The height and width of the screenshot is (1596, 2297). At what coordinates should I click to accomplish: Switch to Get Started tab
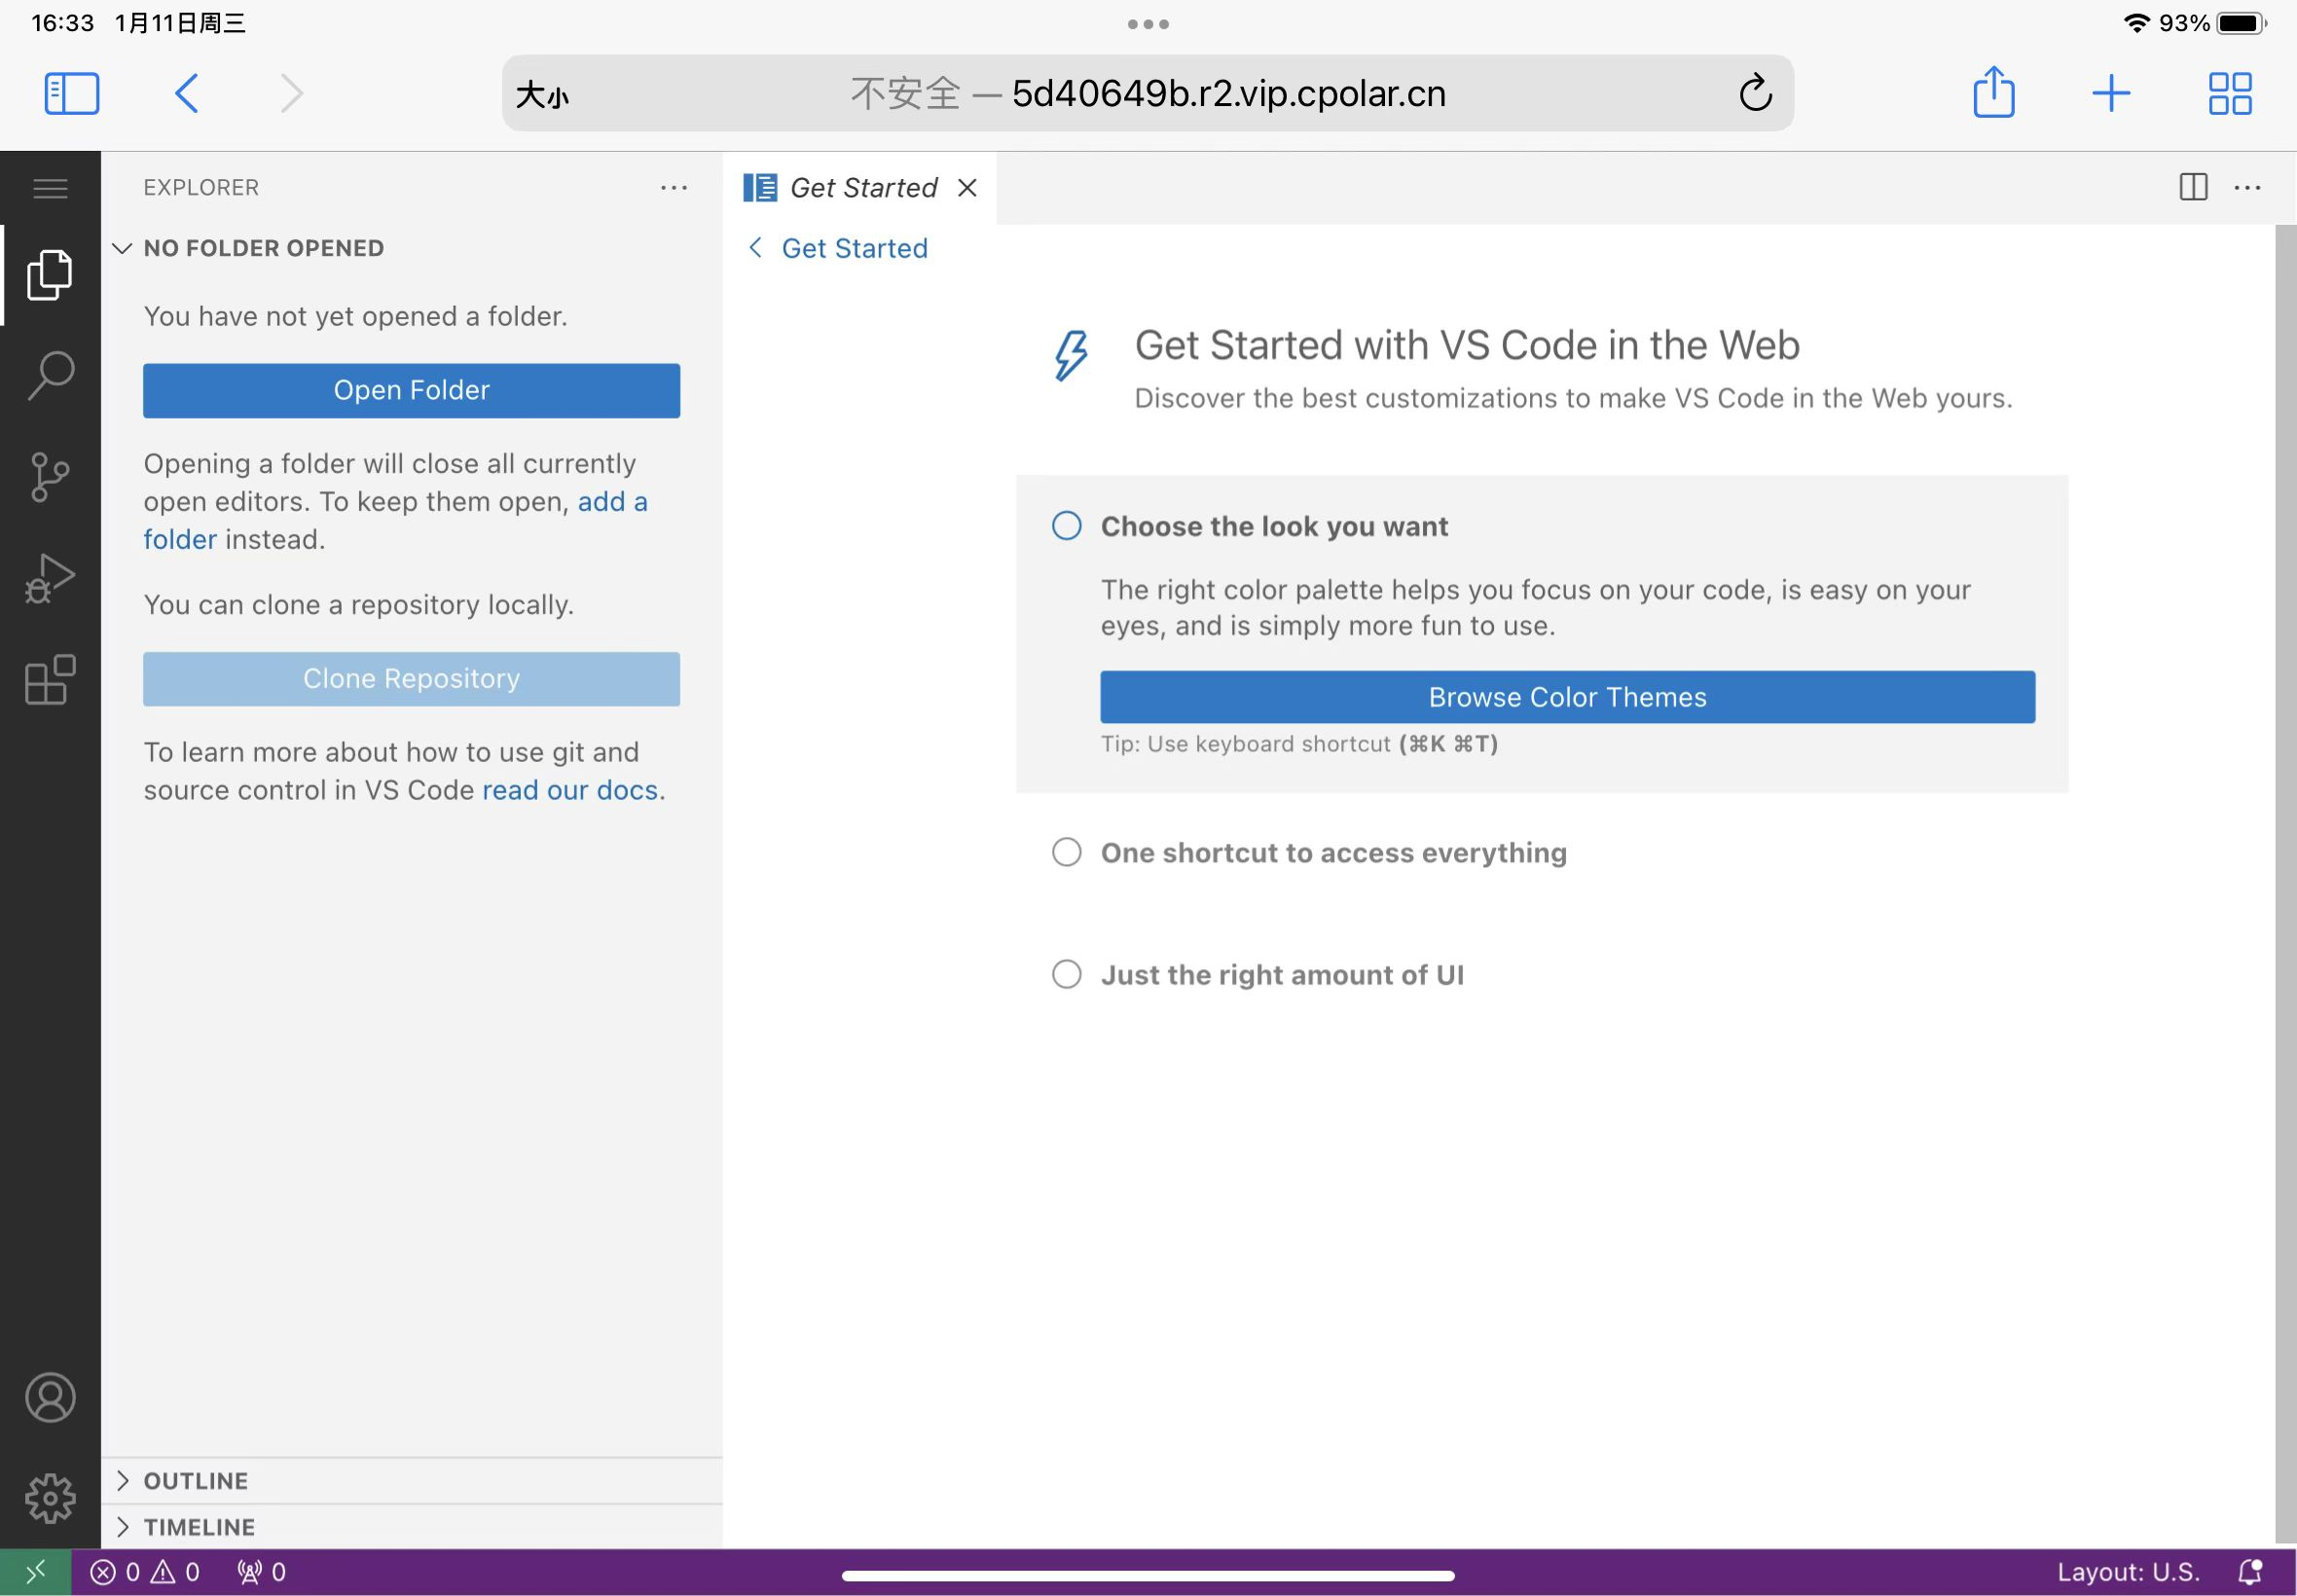860,187
